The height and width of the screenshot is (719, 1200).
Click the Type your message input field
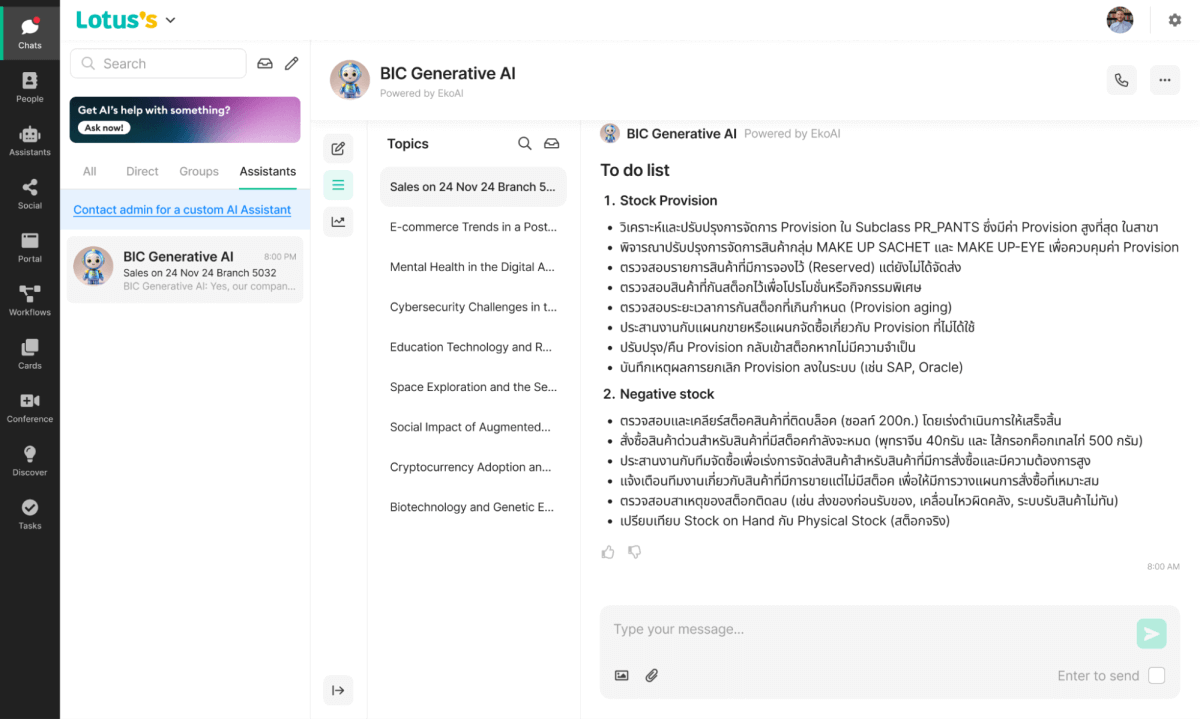pos(860,630)
